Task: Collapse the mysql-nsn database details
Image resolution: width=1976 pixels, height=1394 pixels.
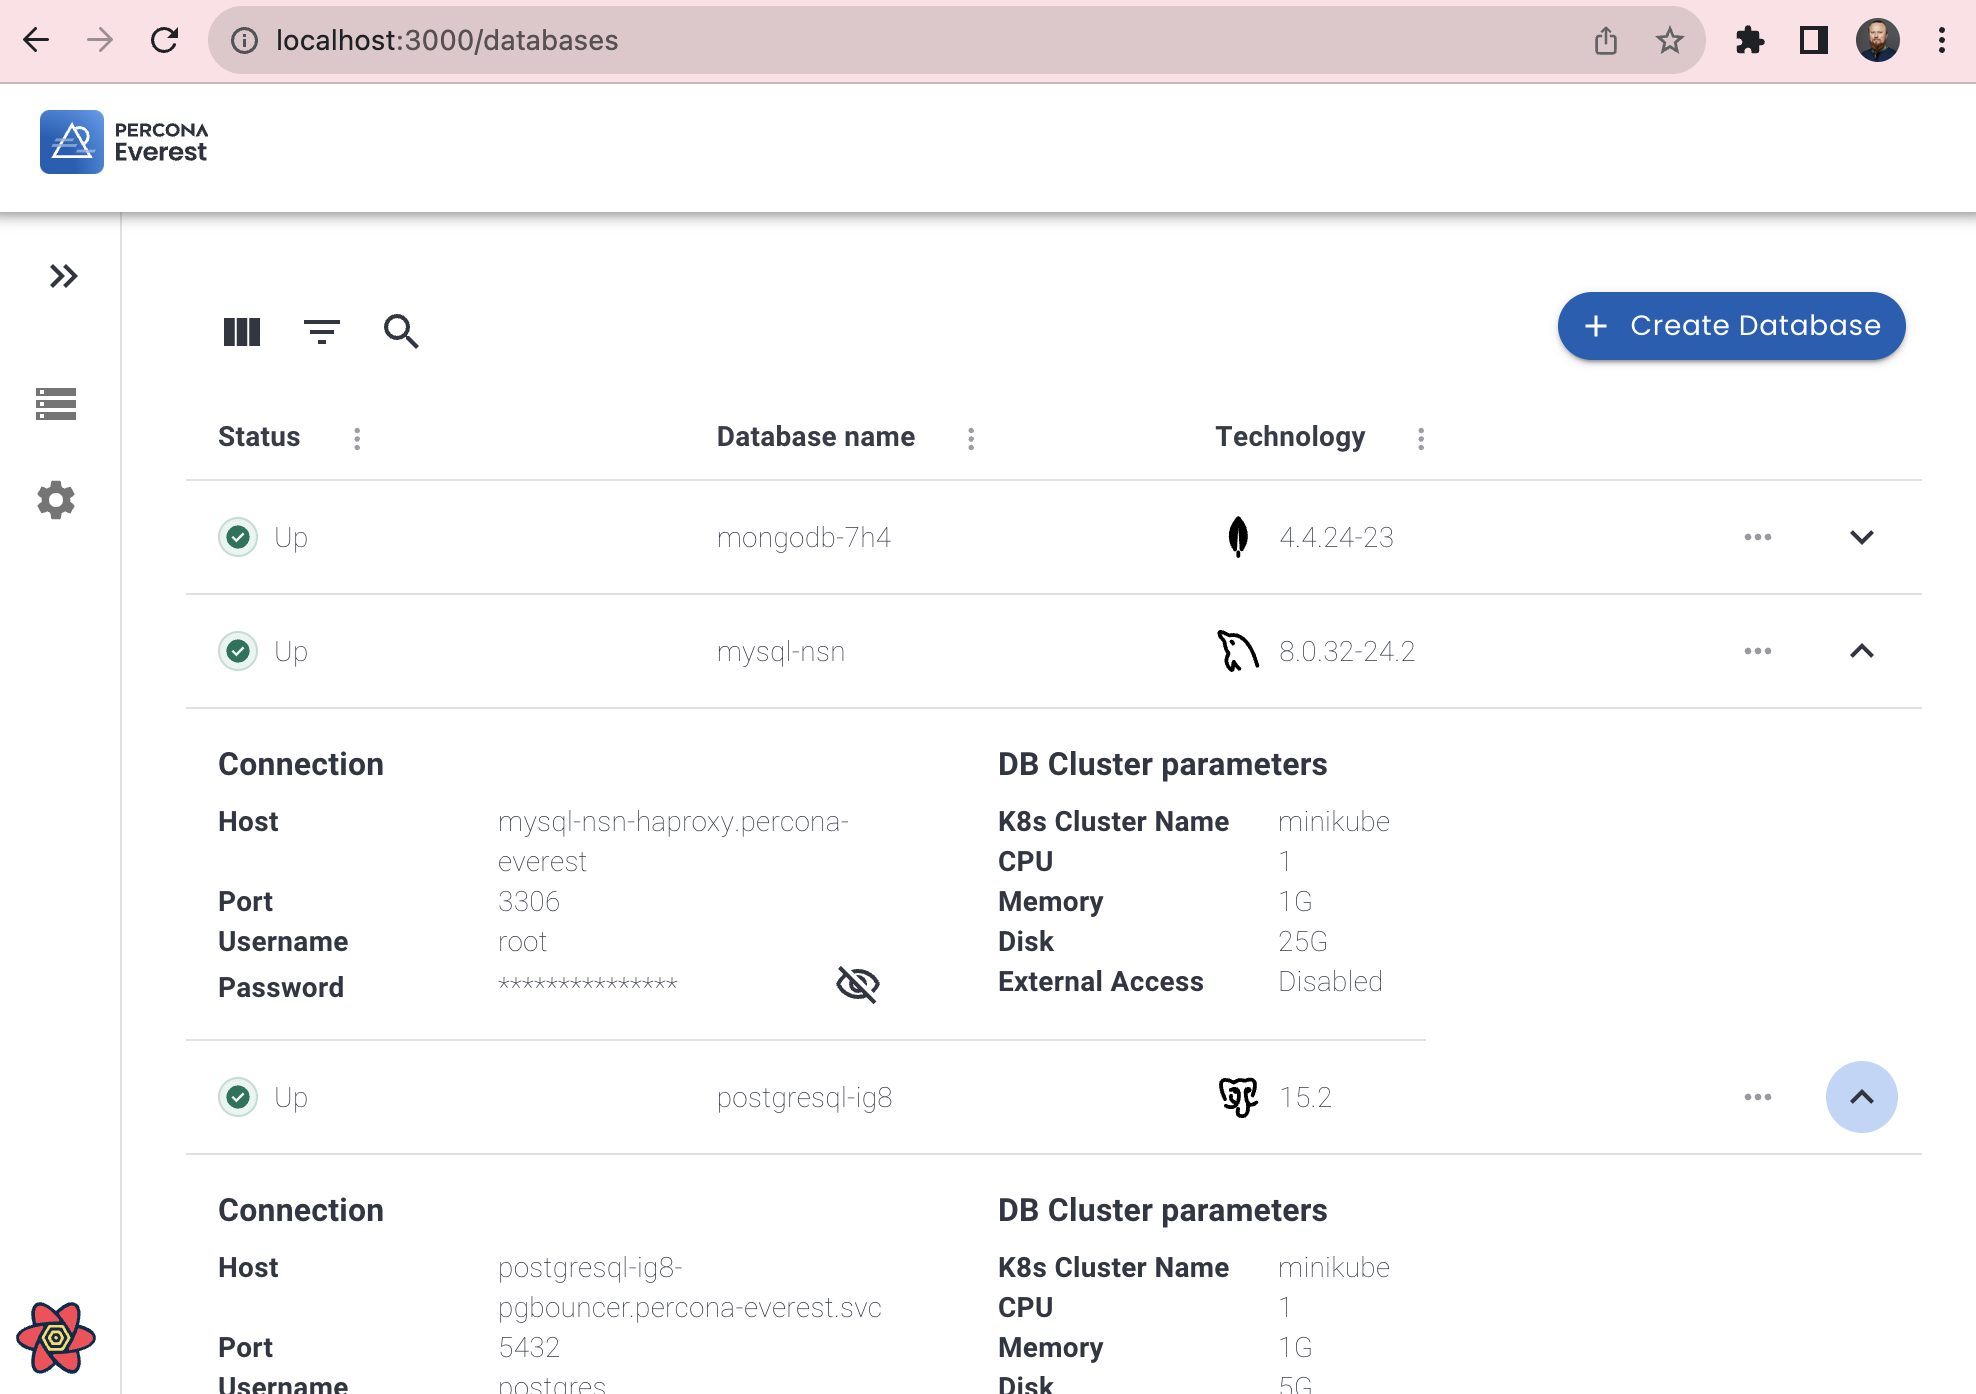Action: point(1861,650)
